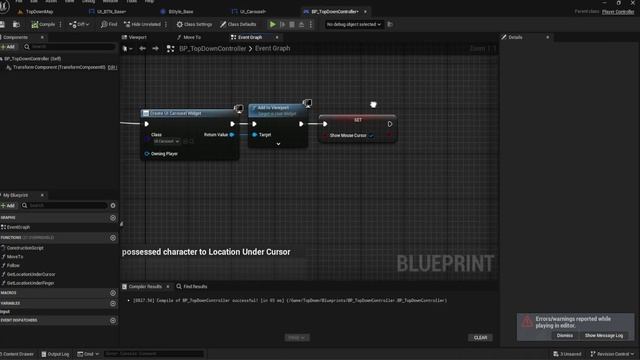Click exec input pin of Create Widget node
The width and height of the screenshot is (640, 360).
(x=147, y=124)
